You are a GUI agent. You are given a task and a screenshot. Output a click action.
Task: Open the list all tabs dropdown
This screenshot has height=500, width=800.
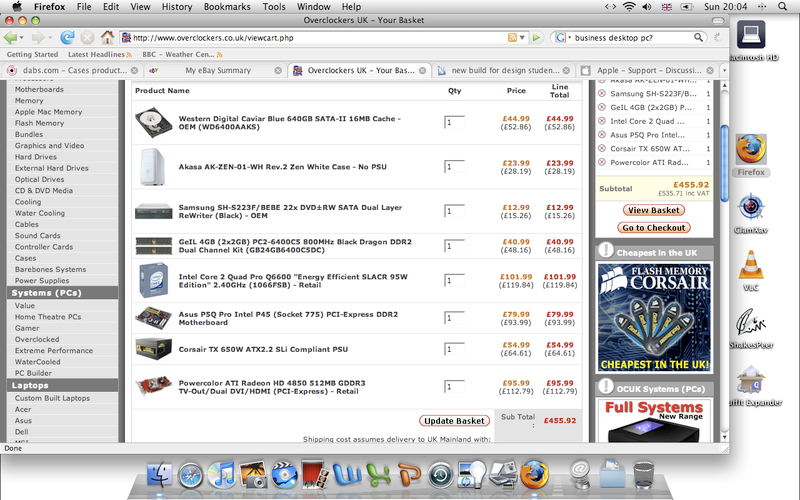click(x=723, y=70)
